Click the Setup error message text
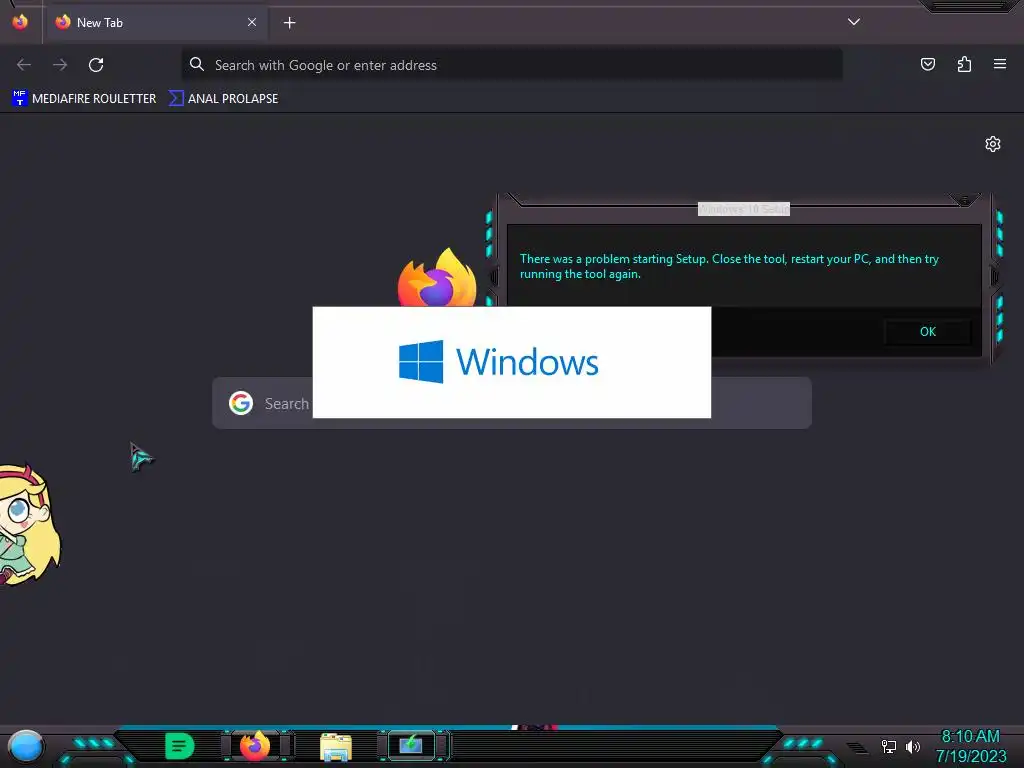The width and height of the screenshot is (1024, 768). (729, 266)
